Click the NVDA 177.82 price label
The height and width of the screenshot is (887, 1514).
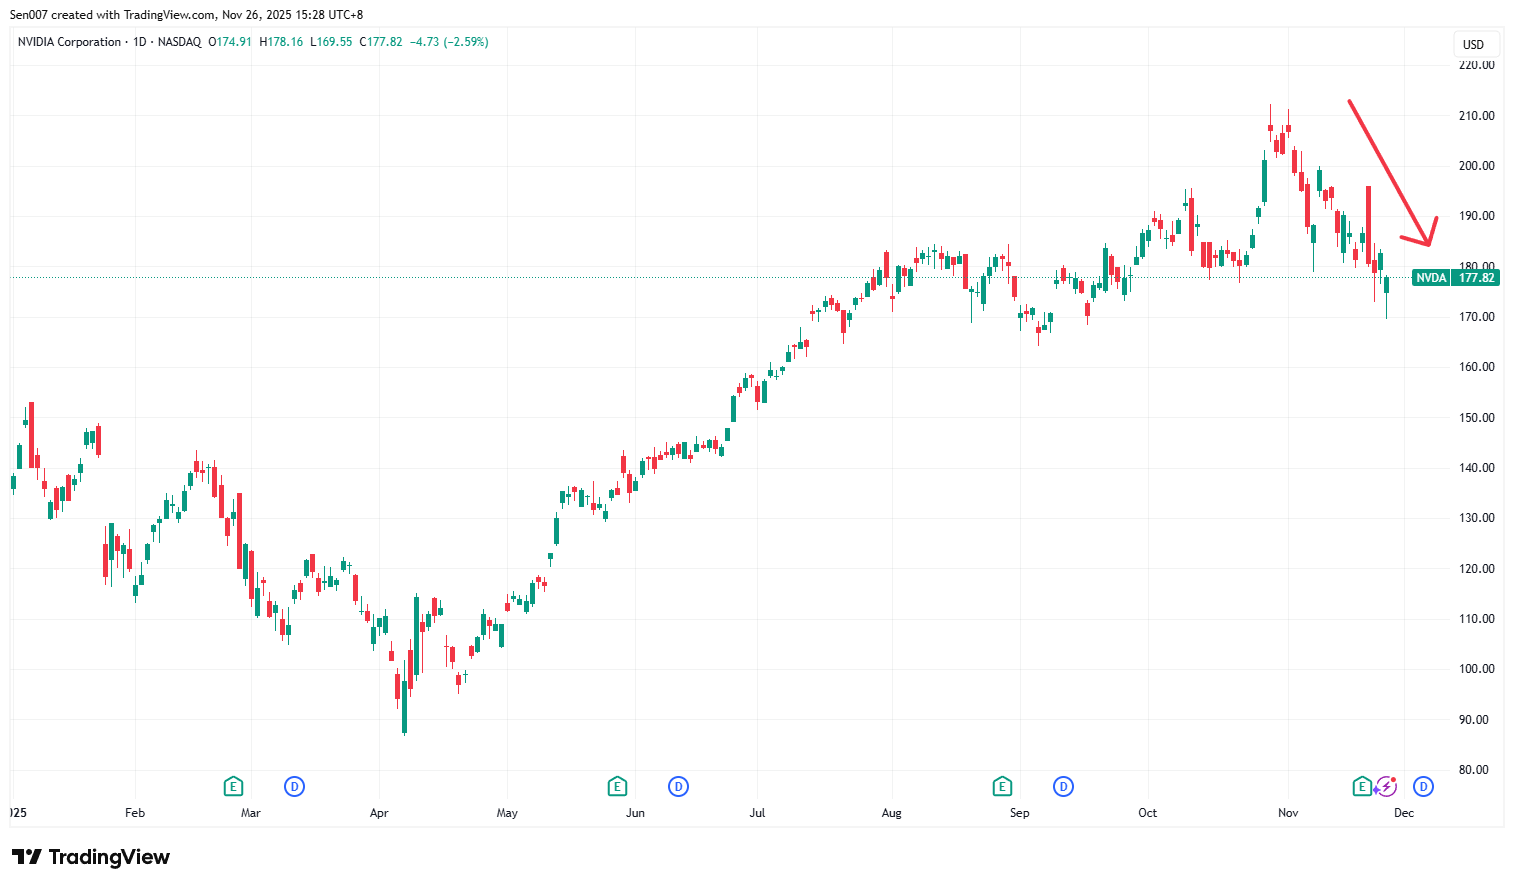click(1456, 277)
